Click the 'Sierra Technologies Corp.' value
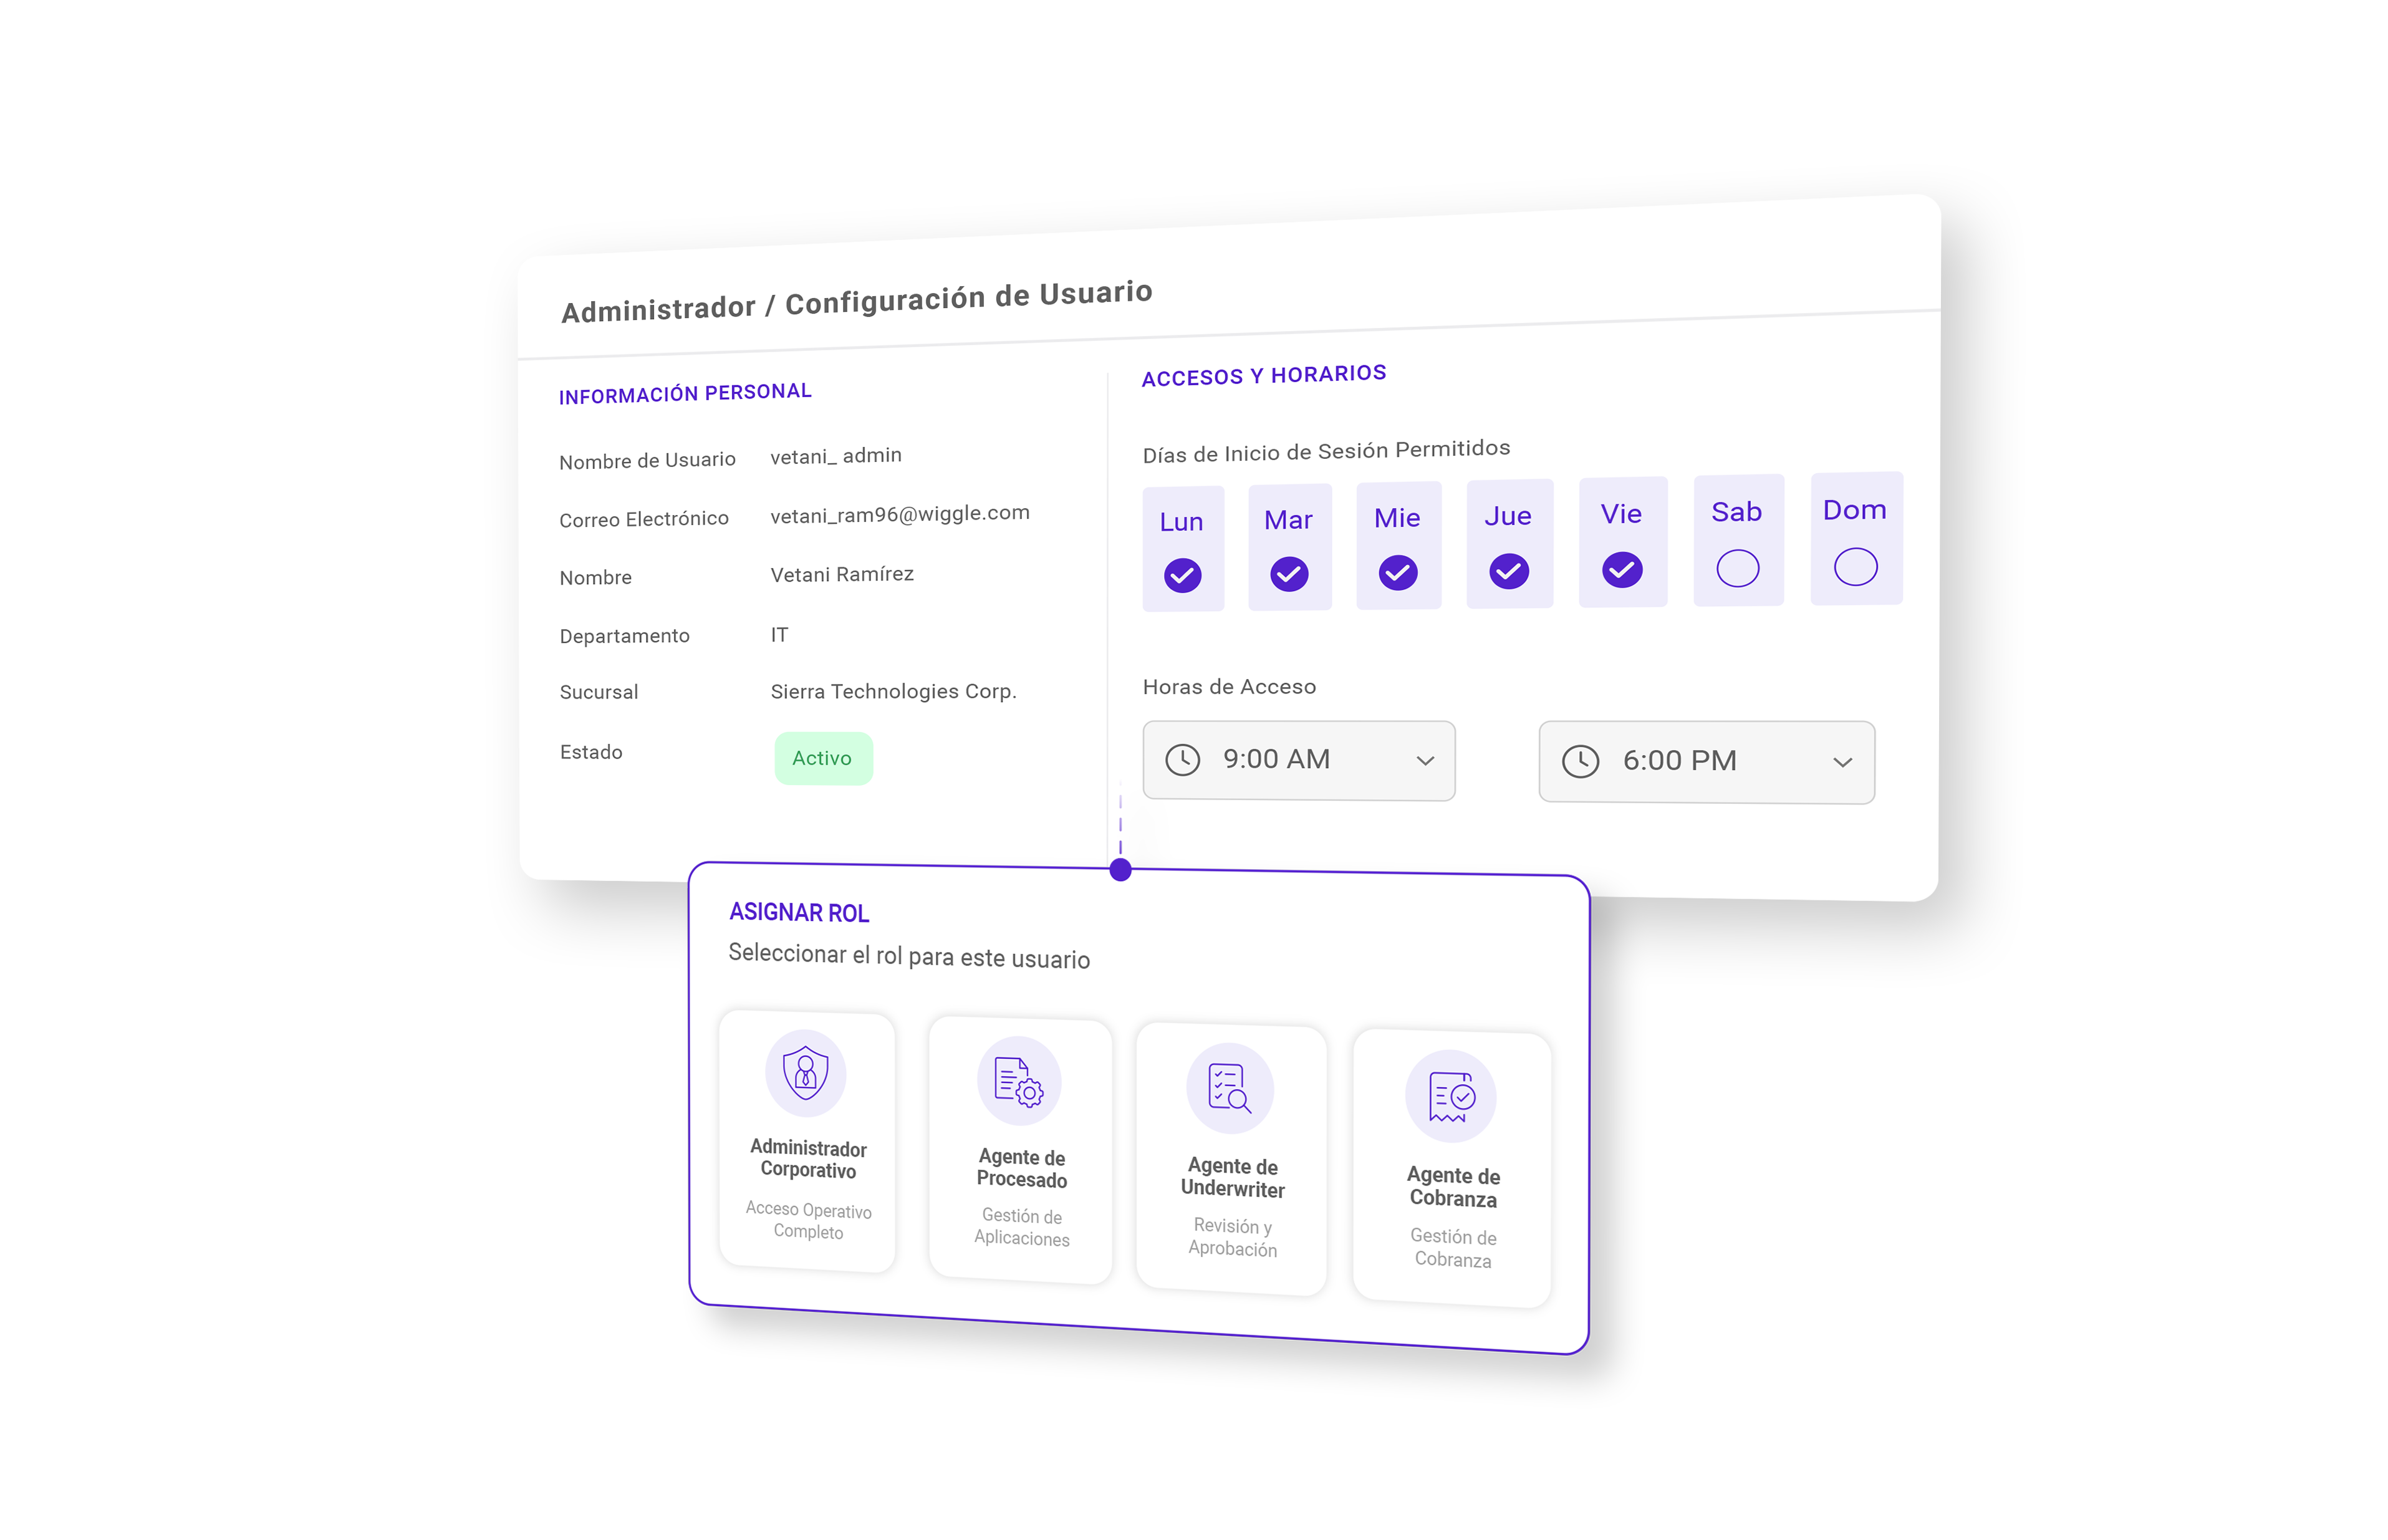2388x1540 pixels. 893,691
